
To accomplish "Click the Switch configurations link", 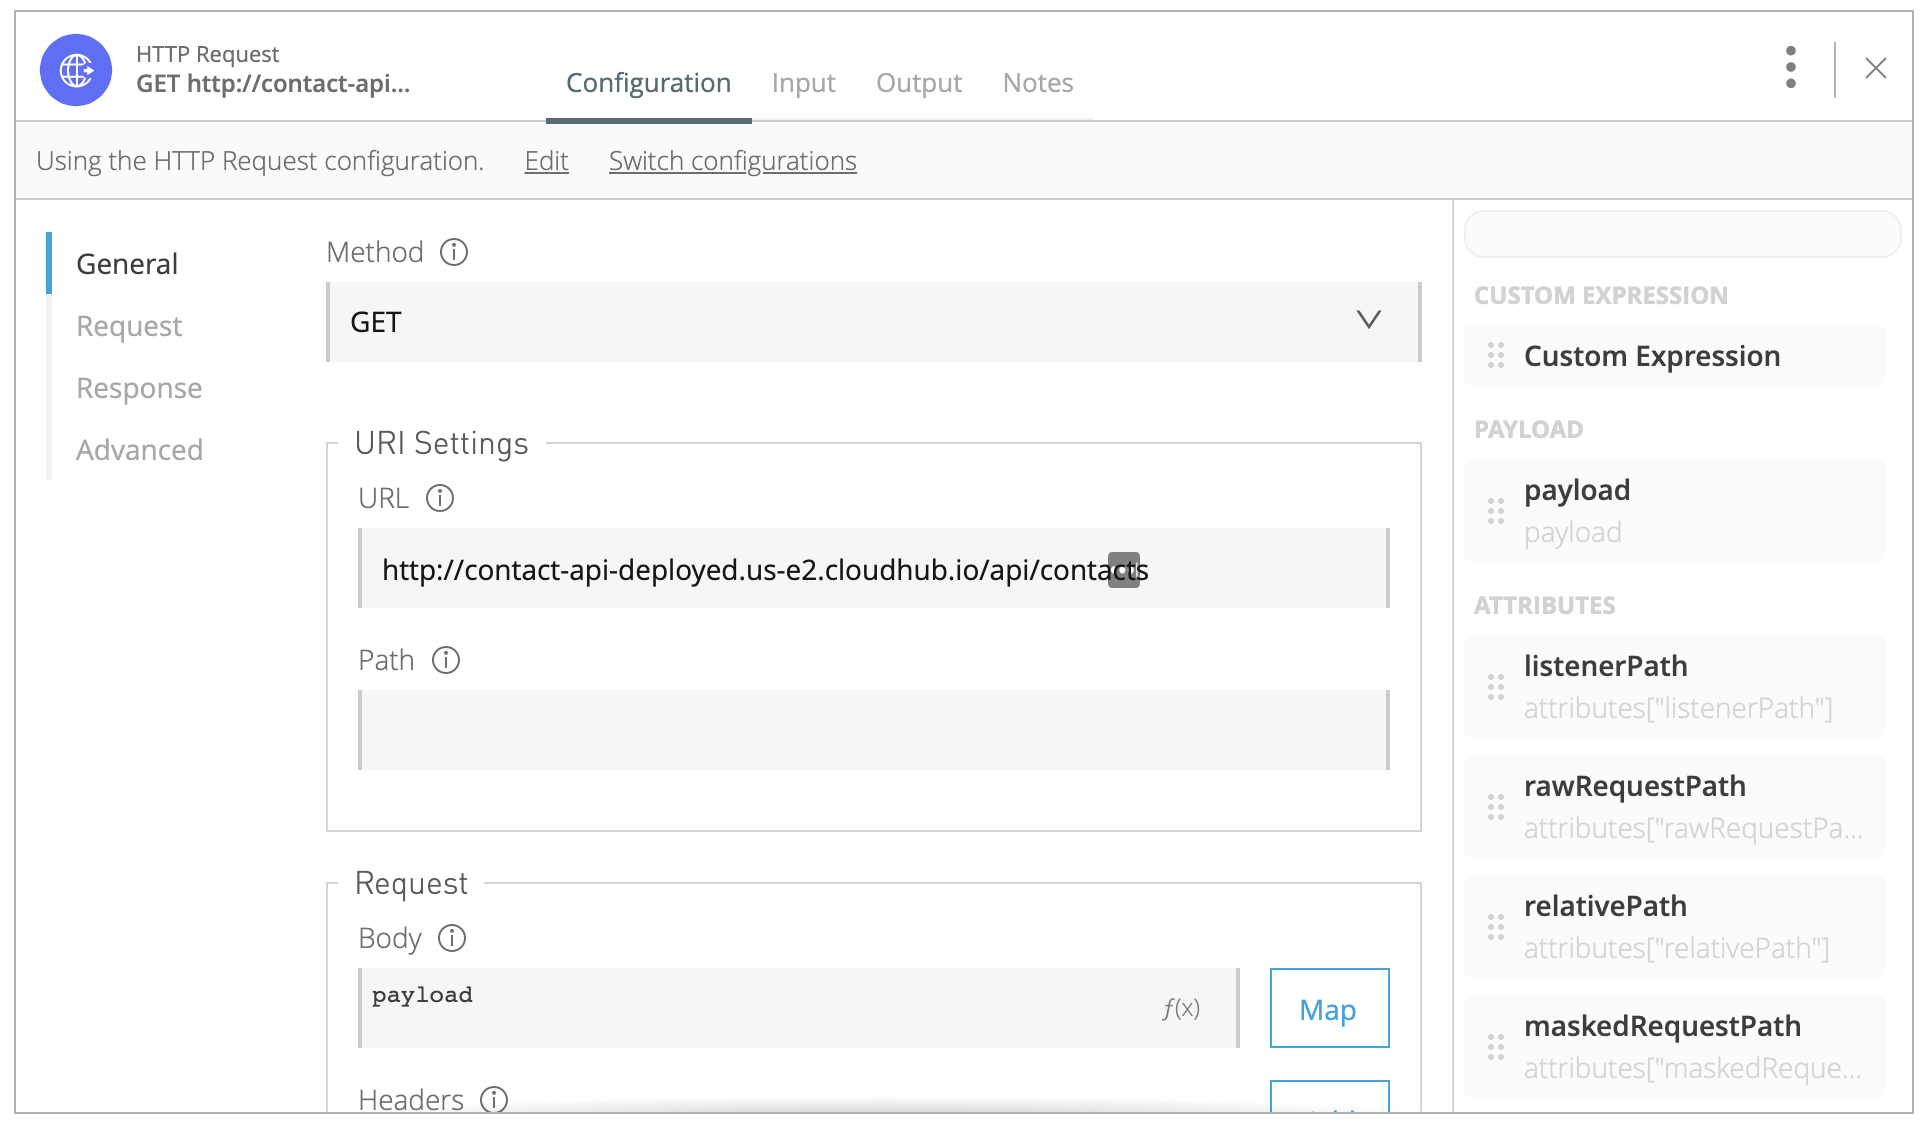I will (732, 161).
